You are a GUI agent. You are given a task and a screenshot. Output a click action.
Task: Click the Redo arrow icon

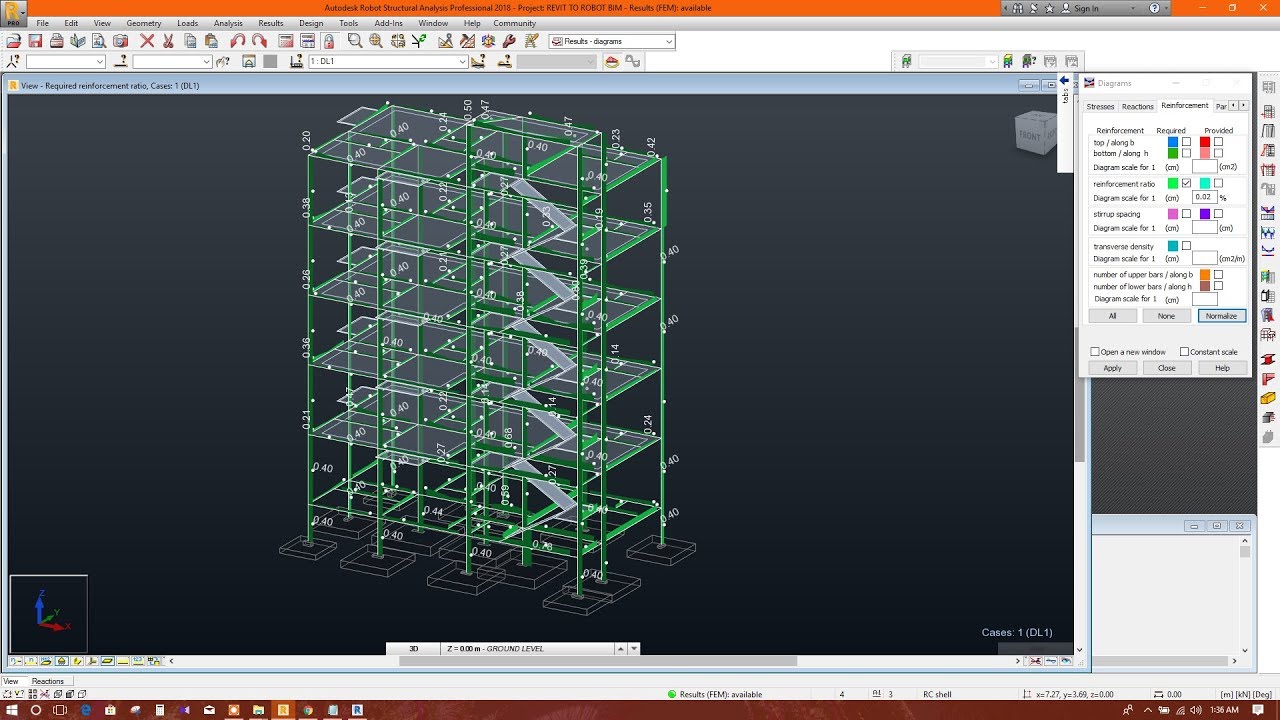[259, 41]
